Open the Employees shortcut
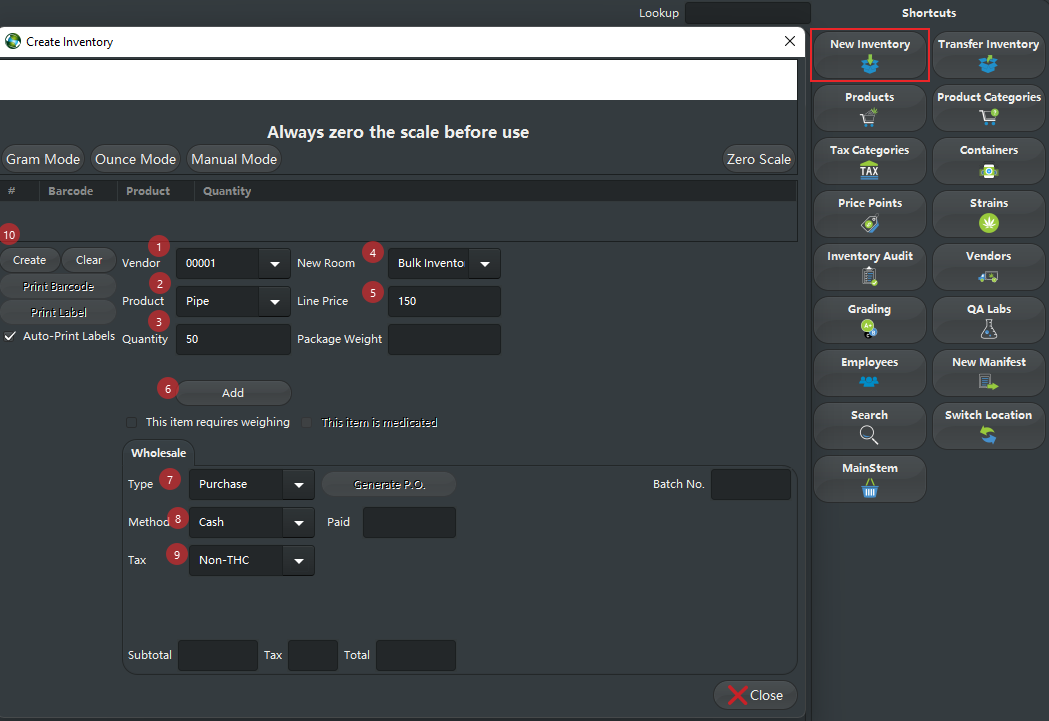1049x721 pixels. point(869,372)
